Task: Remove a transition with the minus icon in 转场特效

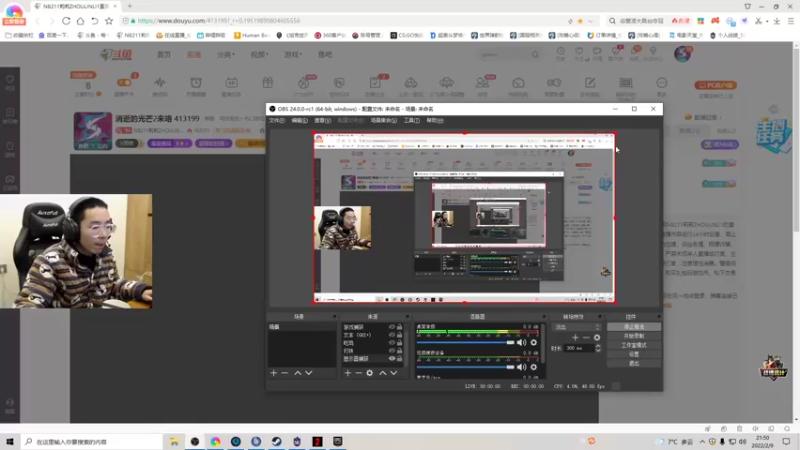Action: 586,337
